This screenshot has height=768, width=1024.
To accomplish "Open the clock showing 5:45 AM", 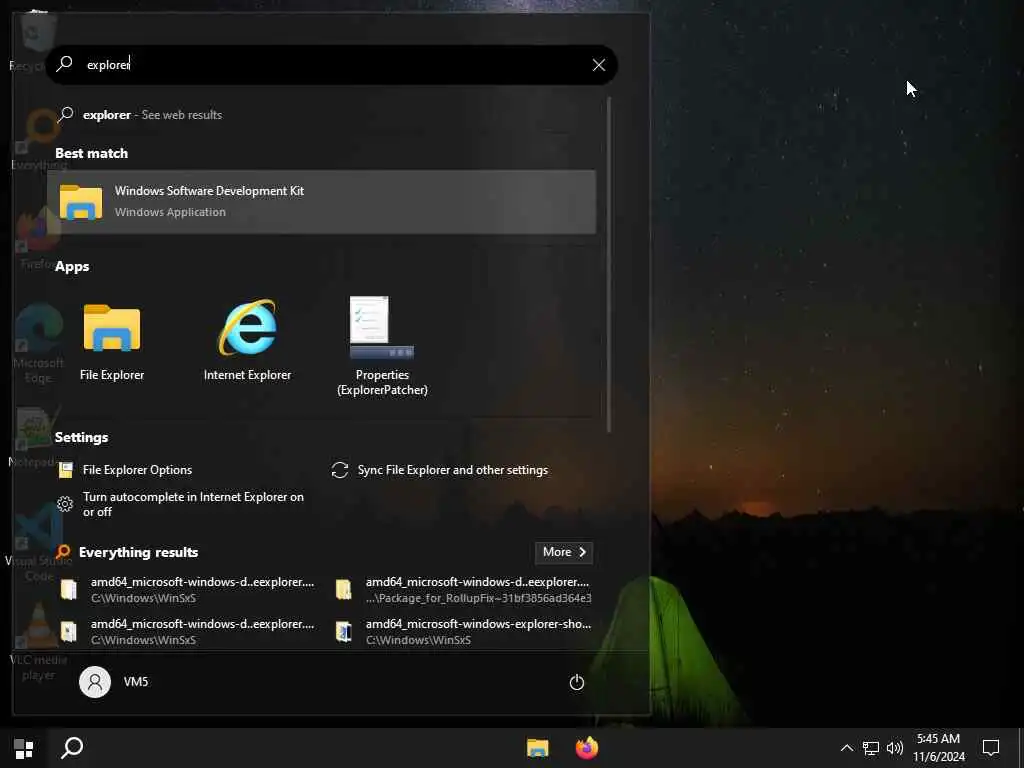I will click(938, 748).
